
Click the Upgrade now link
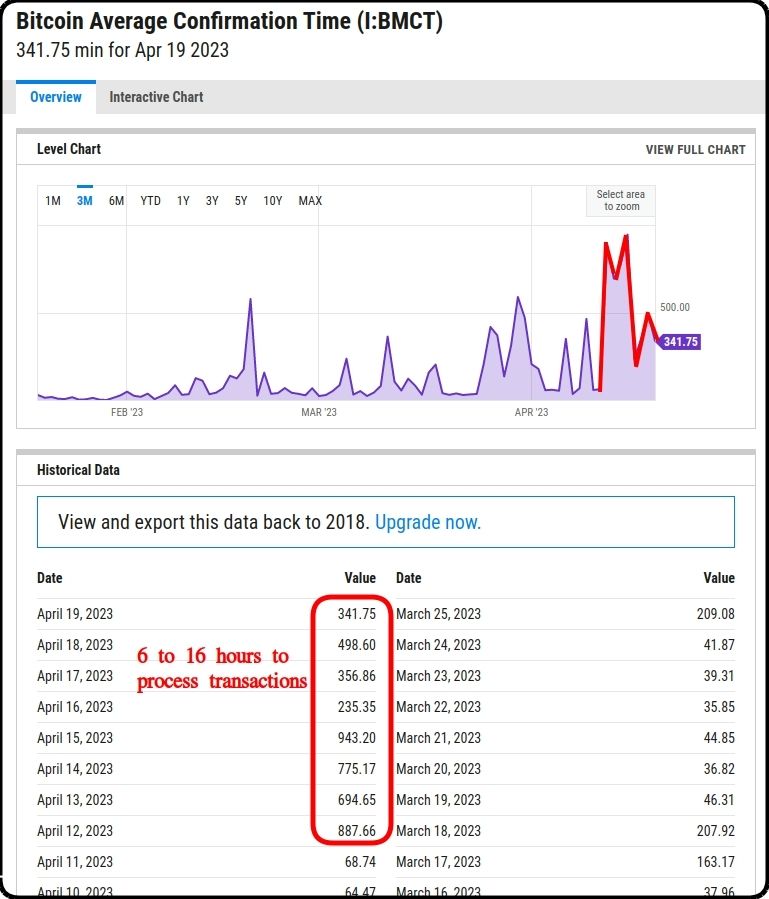click(428, 522)
